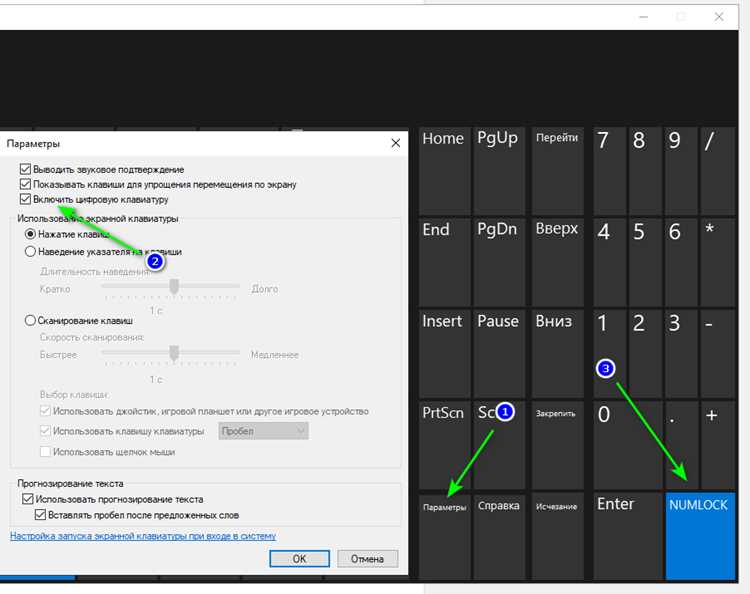Tap the numpad 7 key
The width and height of the screenshot is (750, 594).
609,170
